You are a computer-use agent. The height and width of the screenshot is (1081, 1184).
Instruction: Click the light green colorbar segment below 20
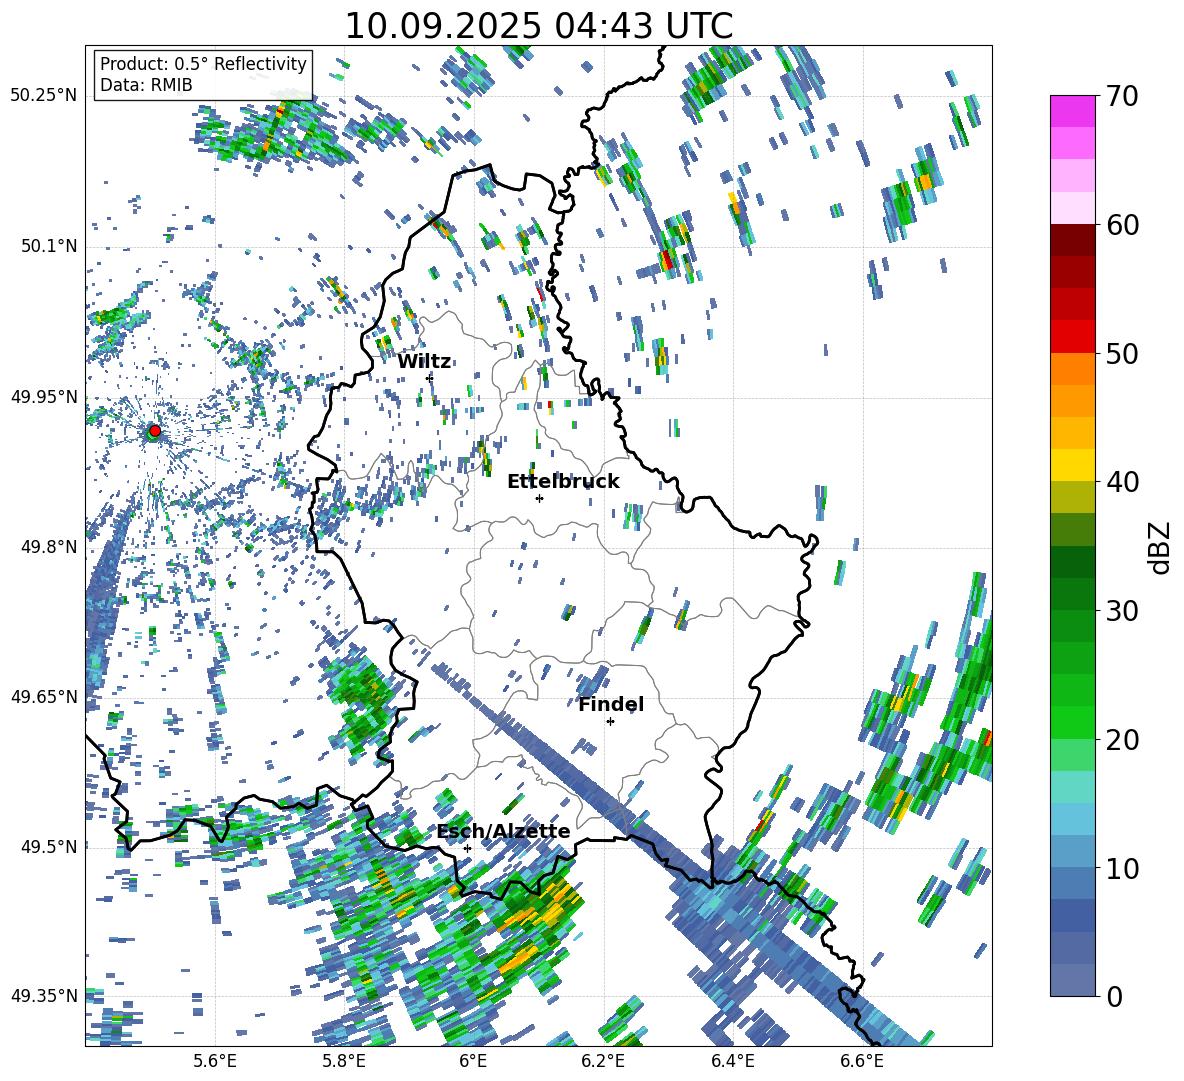[x=1072, y=755]
